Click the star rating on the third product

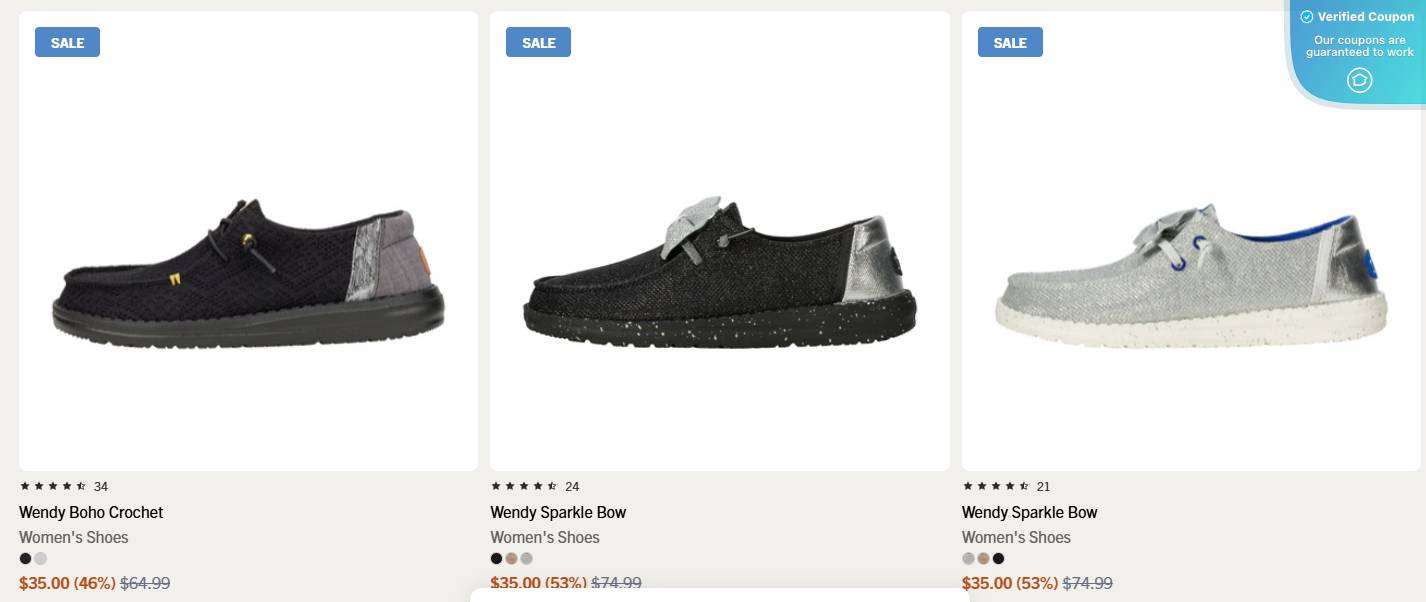click(x=994, y=486)
